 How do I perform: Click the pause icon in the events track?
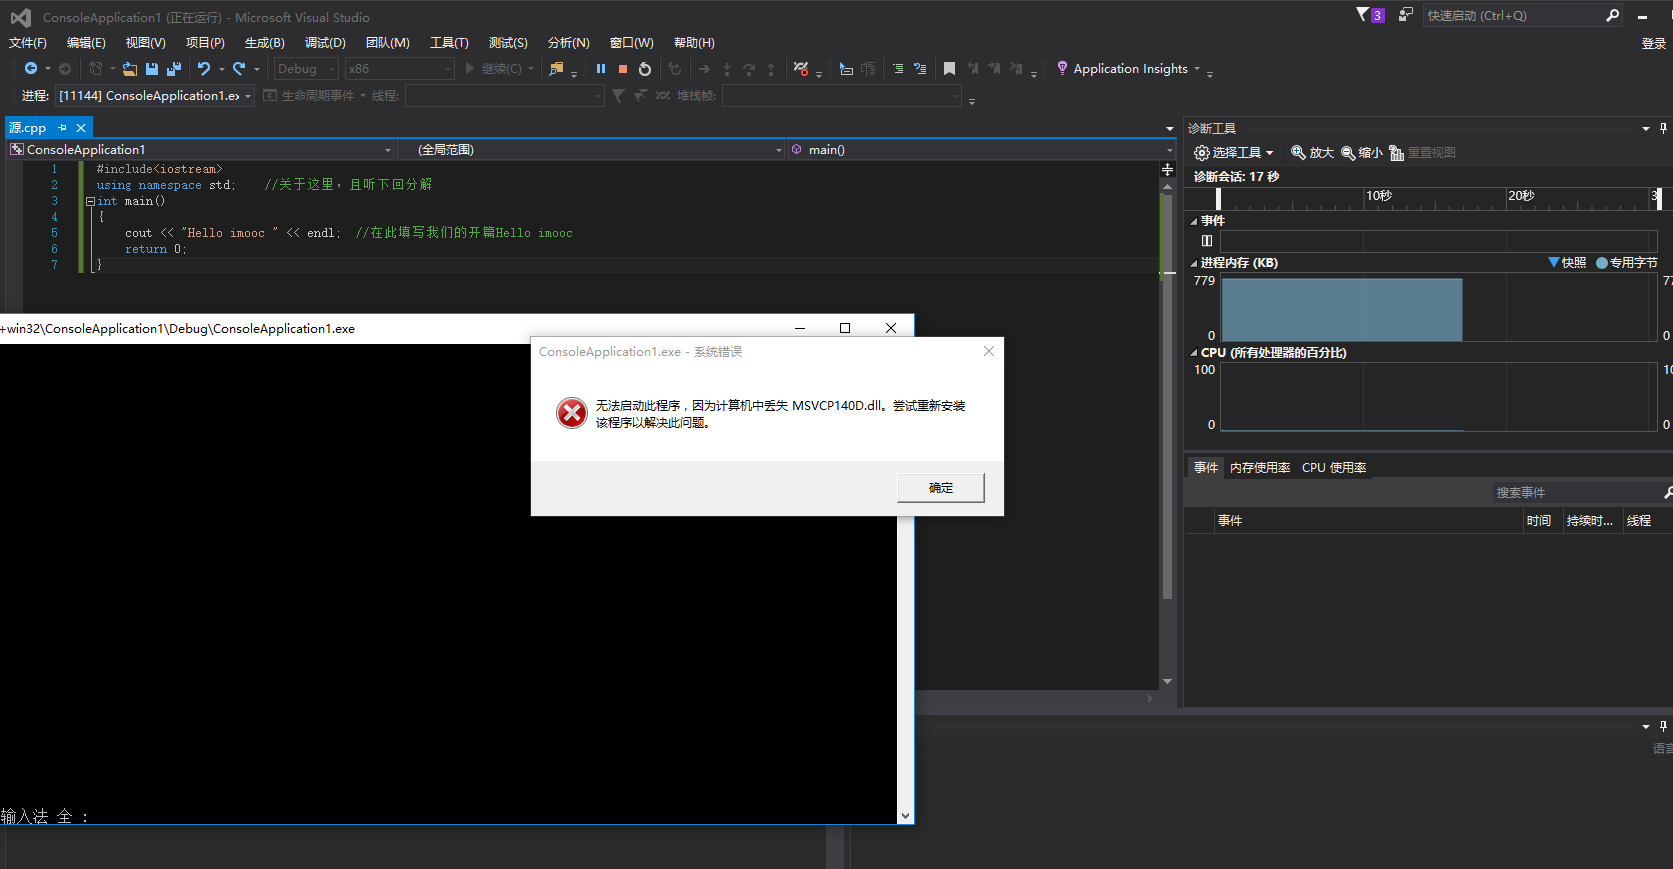coord(1207,241)
